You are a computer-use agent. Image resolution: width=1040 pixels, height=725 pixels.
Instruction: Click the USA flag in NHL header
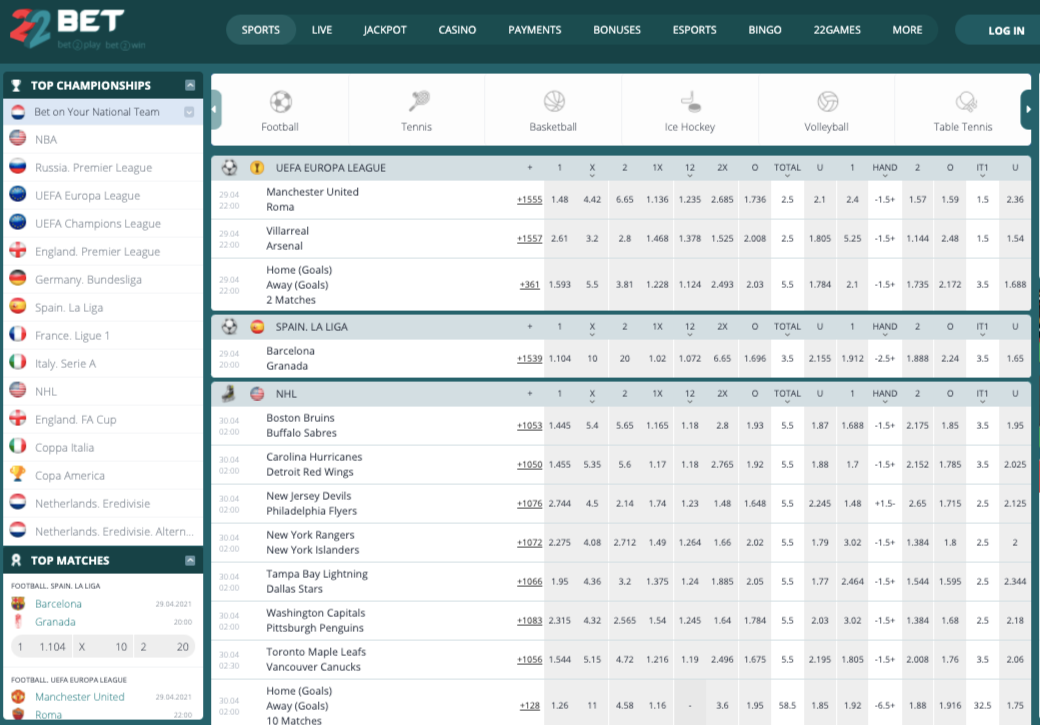[257, 394]
